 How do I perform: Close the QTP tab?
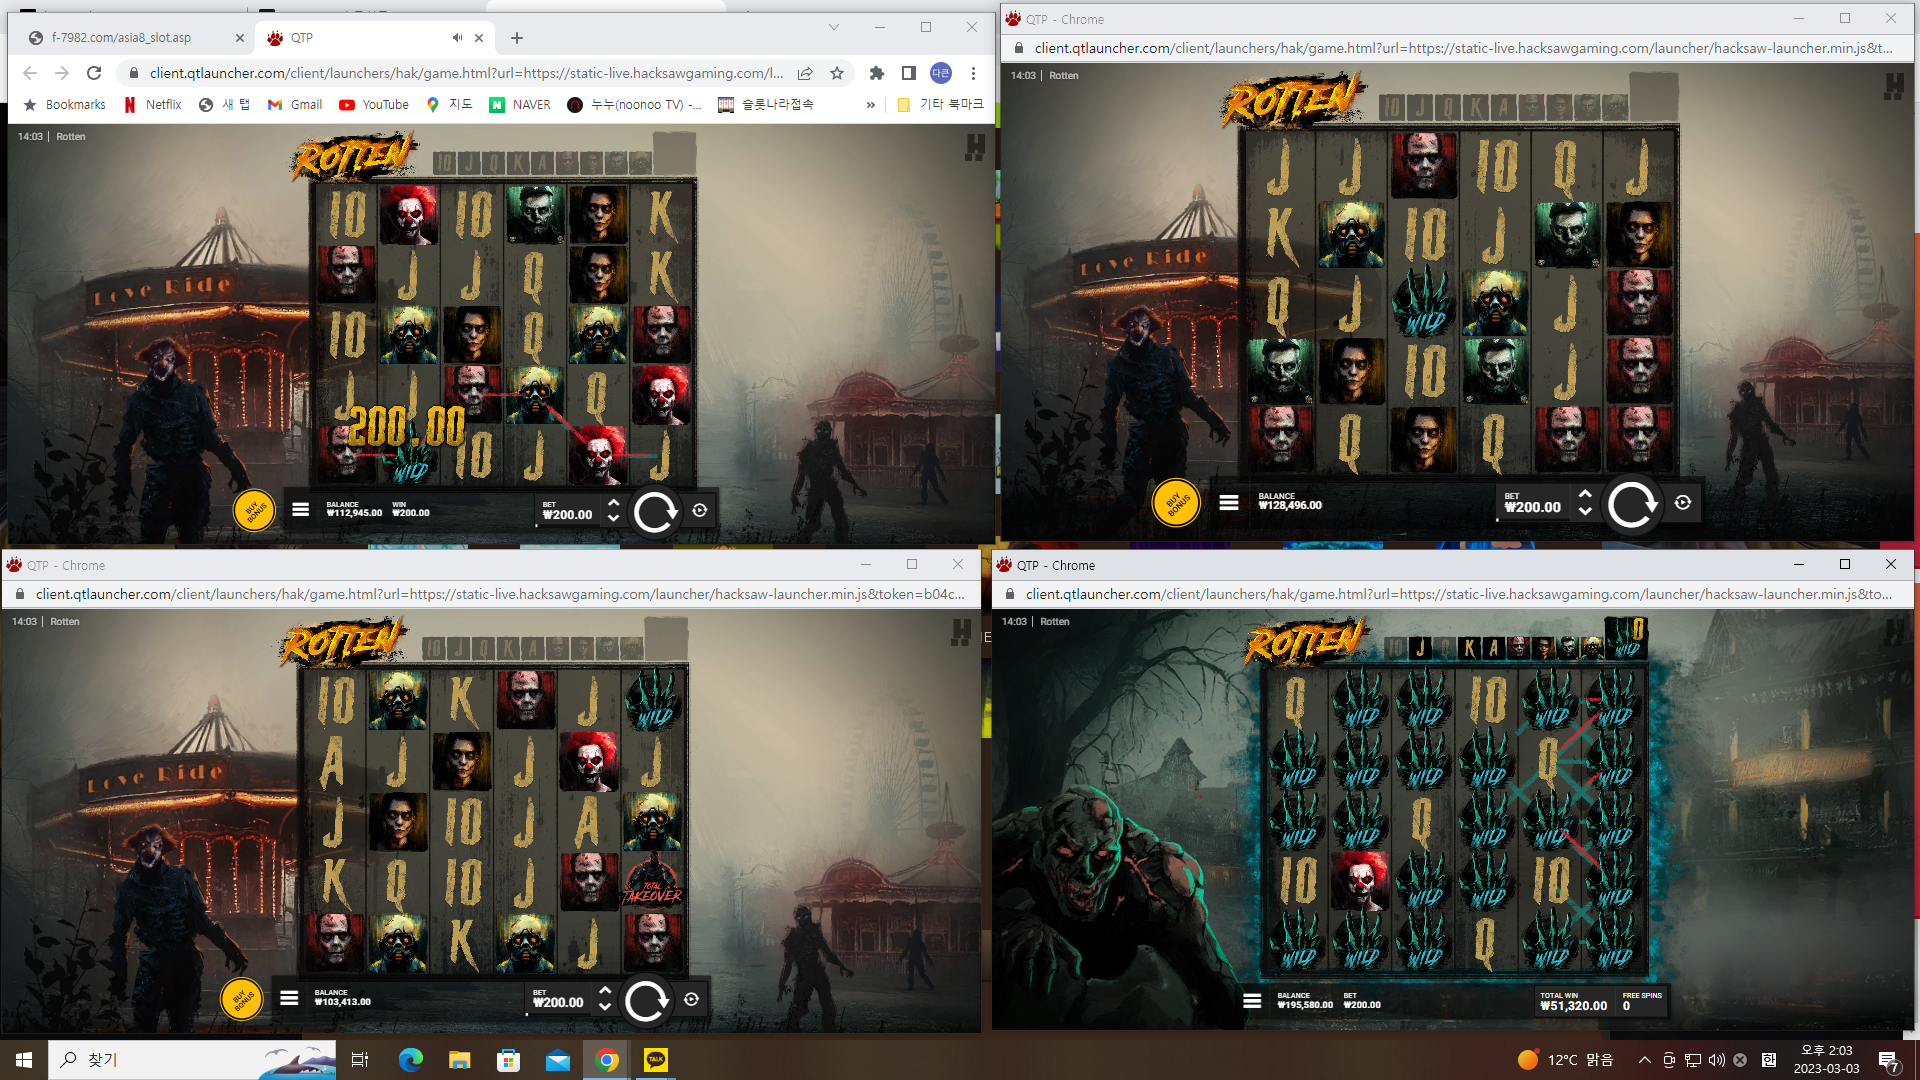(479, 38)
